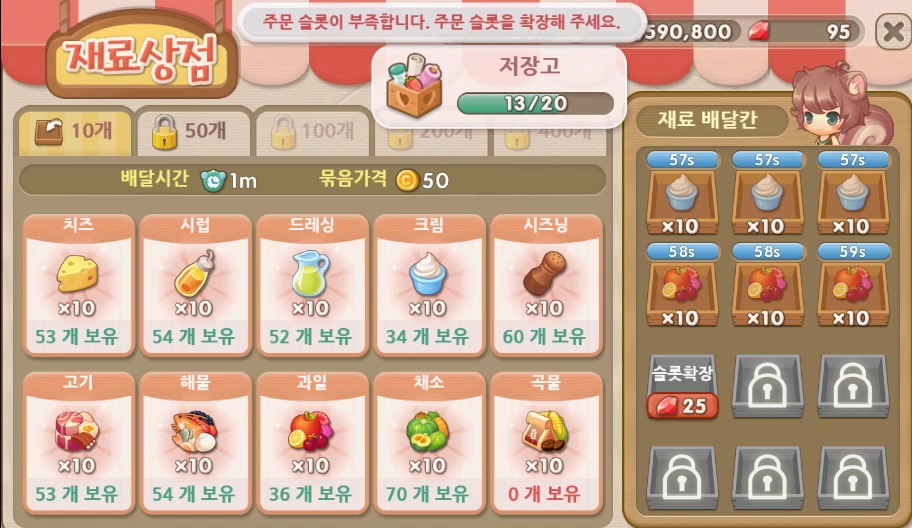Expand slots with 슬롯확장 for 25 gems

[682, 387]
